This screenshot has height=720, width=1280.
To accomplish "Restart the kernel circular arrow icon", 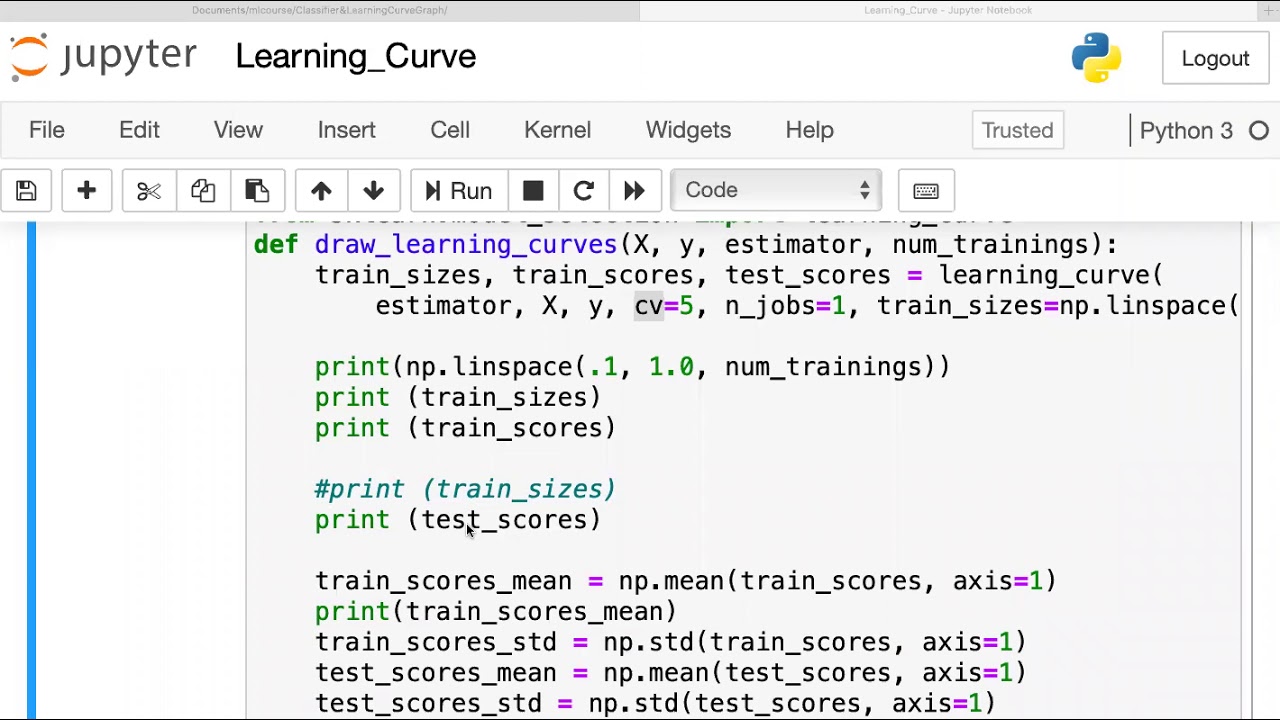I will click(584, 190).
